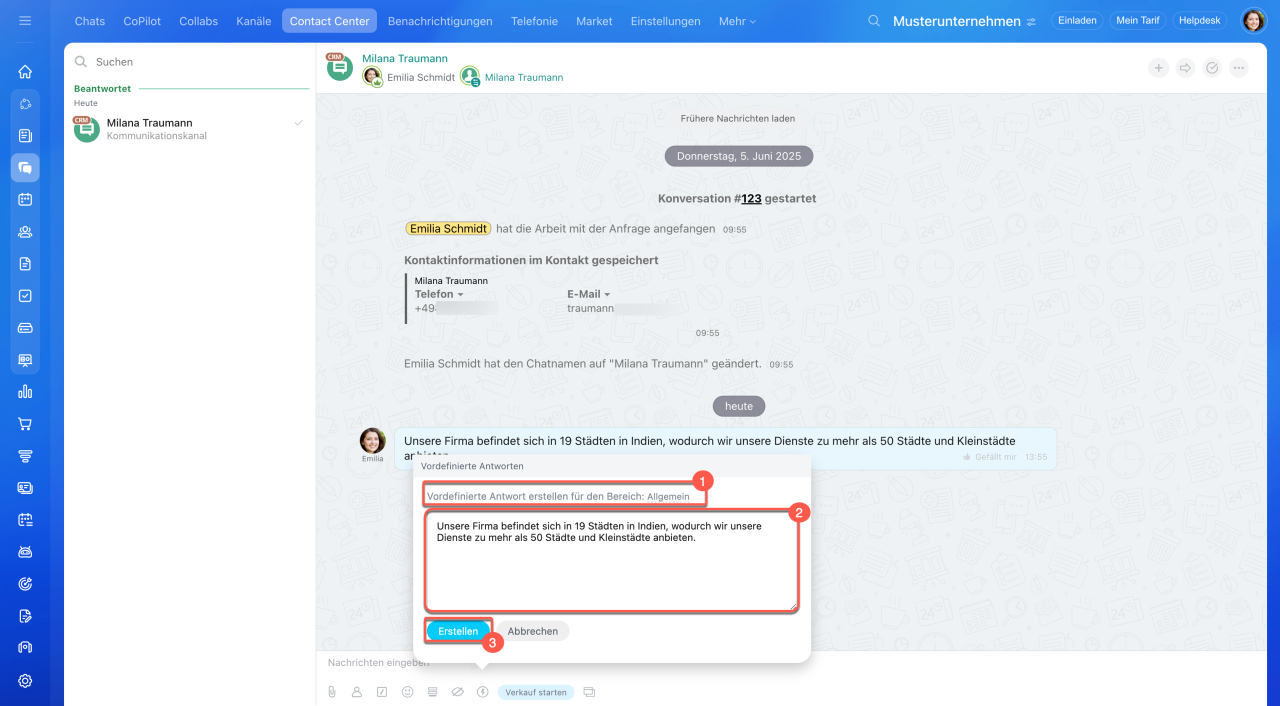This screenshot has width=1280, height=706.
Task: Open the robot automation icon in sidebar
Action: point(25,552)
